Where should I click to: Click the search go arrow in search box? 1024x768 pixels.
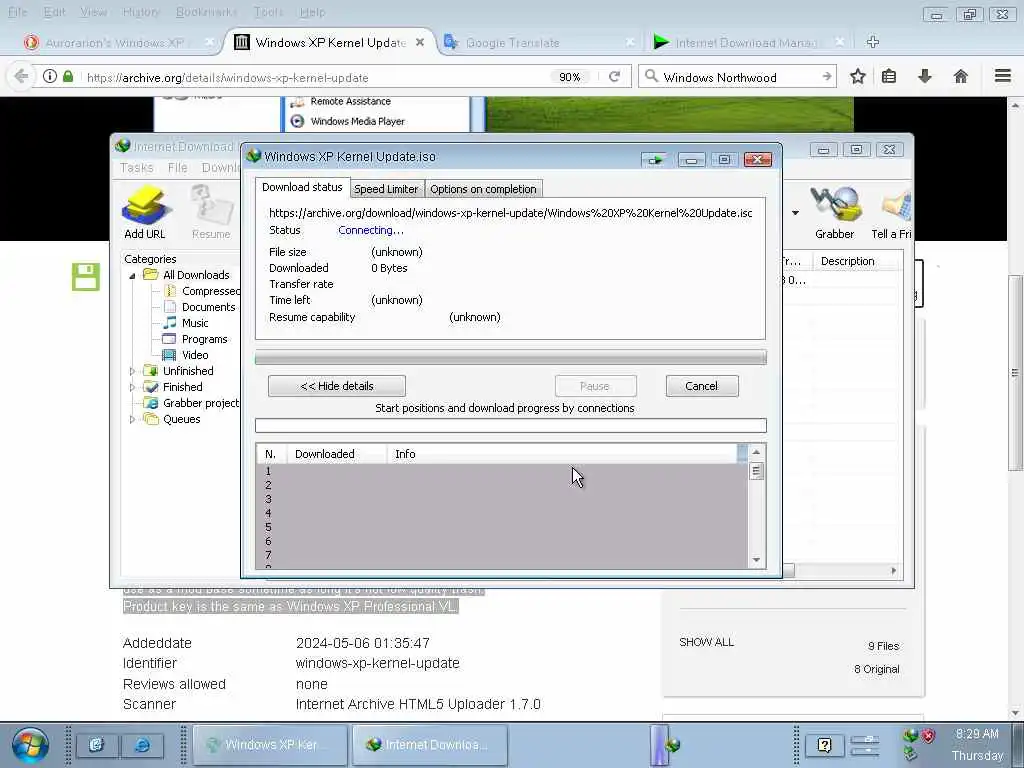pyautogui.click(x=827, y=76)
